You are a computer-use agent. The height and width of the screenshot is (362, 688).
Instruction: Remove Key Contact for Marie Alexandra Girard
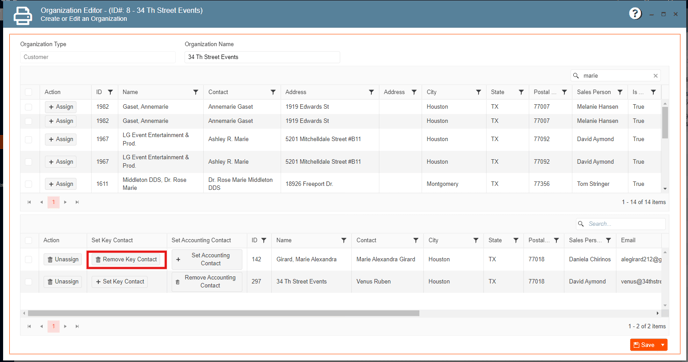click(126, 260)
